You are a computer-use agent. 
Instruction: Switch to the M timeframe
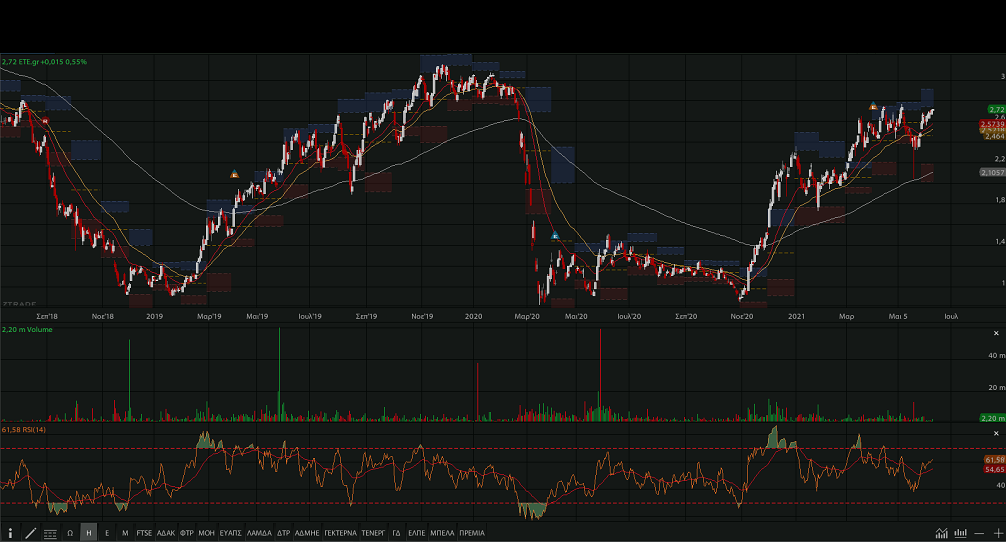tap(125, 534)
